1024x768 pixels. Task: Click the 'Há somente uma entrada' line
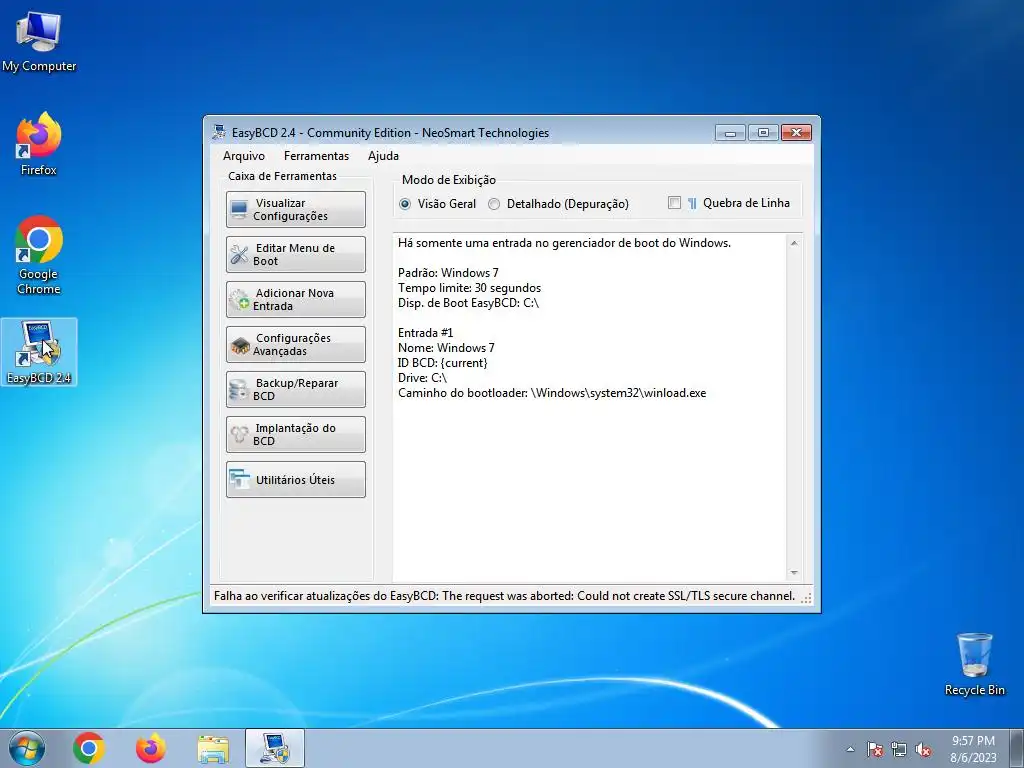tap(564, 243)
